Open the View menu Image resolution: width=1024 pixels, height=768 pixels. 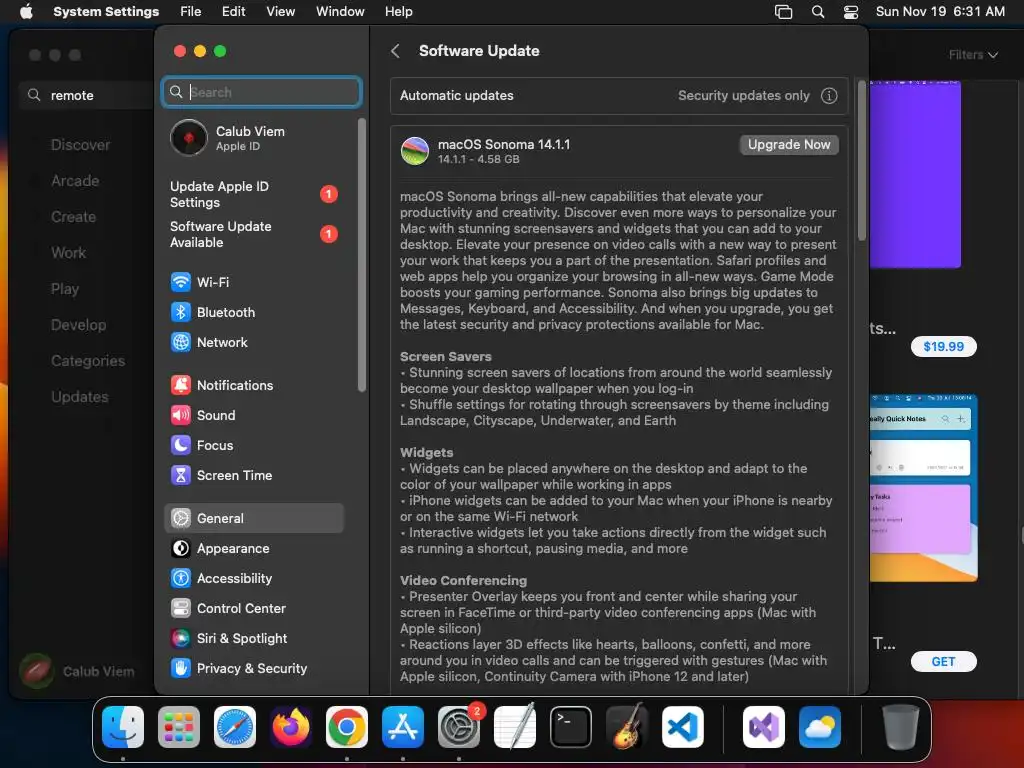point(280,12)
